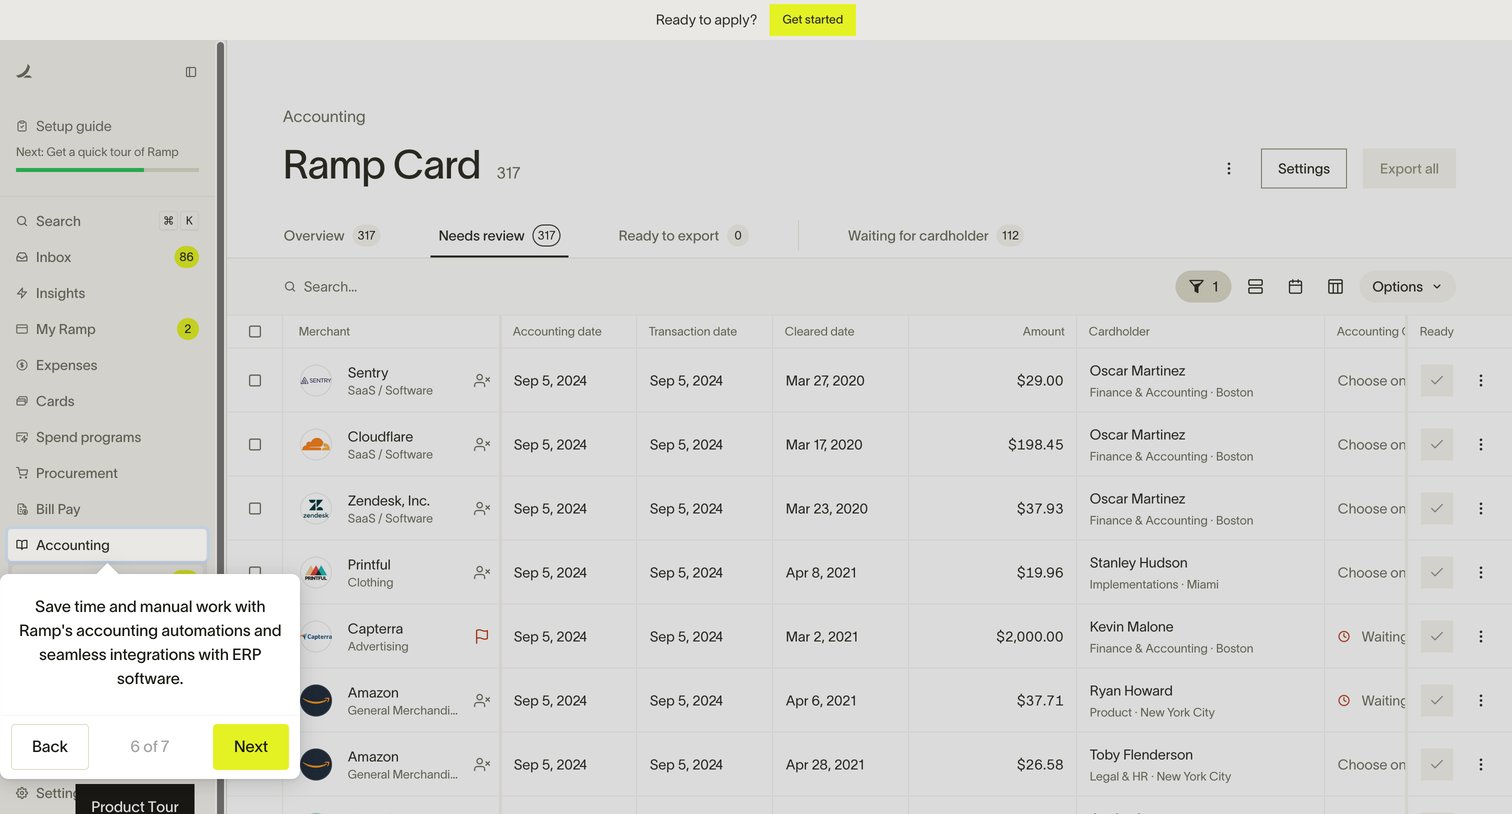This screenshot has height=814, width=1512.
Task: Open the calendar date filter icon
Action: (x=1295, y=287)
